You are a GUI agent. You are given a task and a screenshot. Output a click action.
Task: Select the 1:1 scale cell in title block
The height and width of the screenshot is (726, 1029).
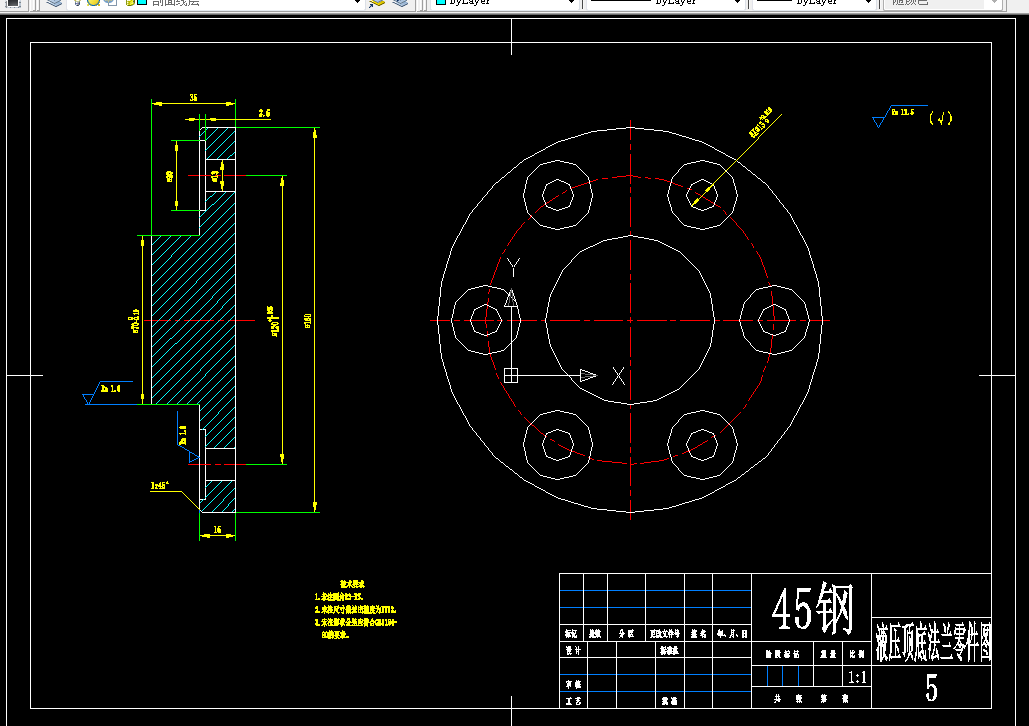tap(856, 677)
